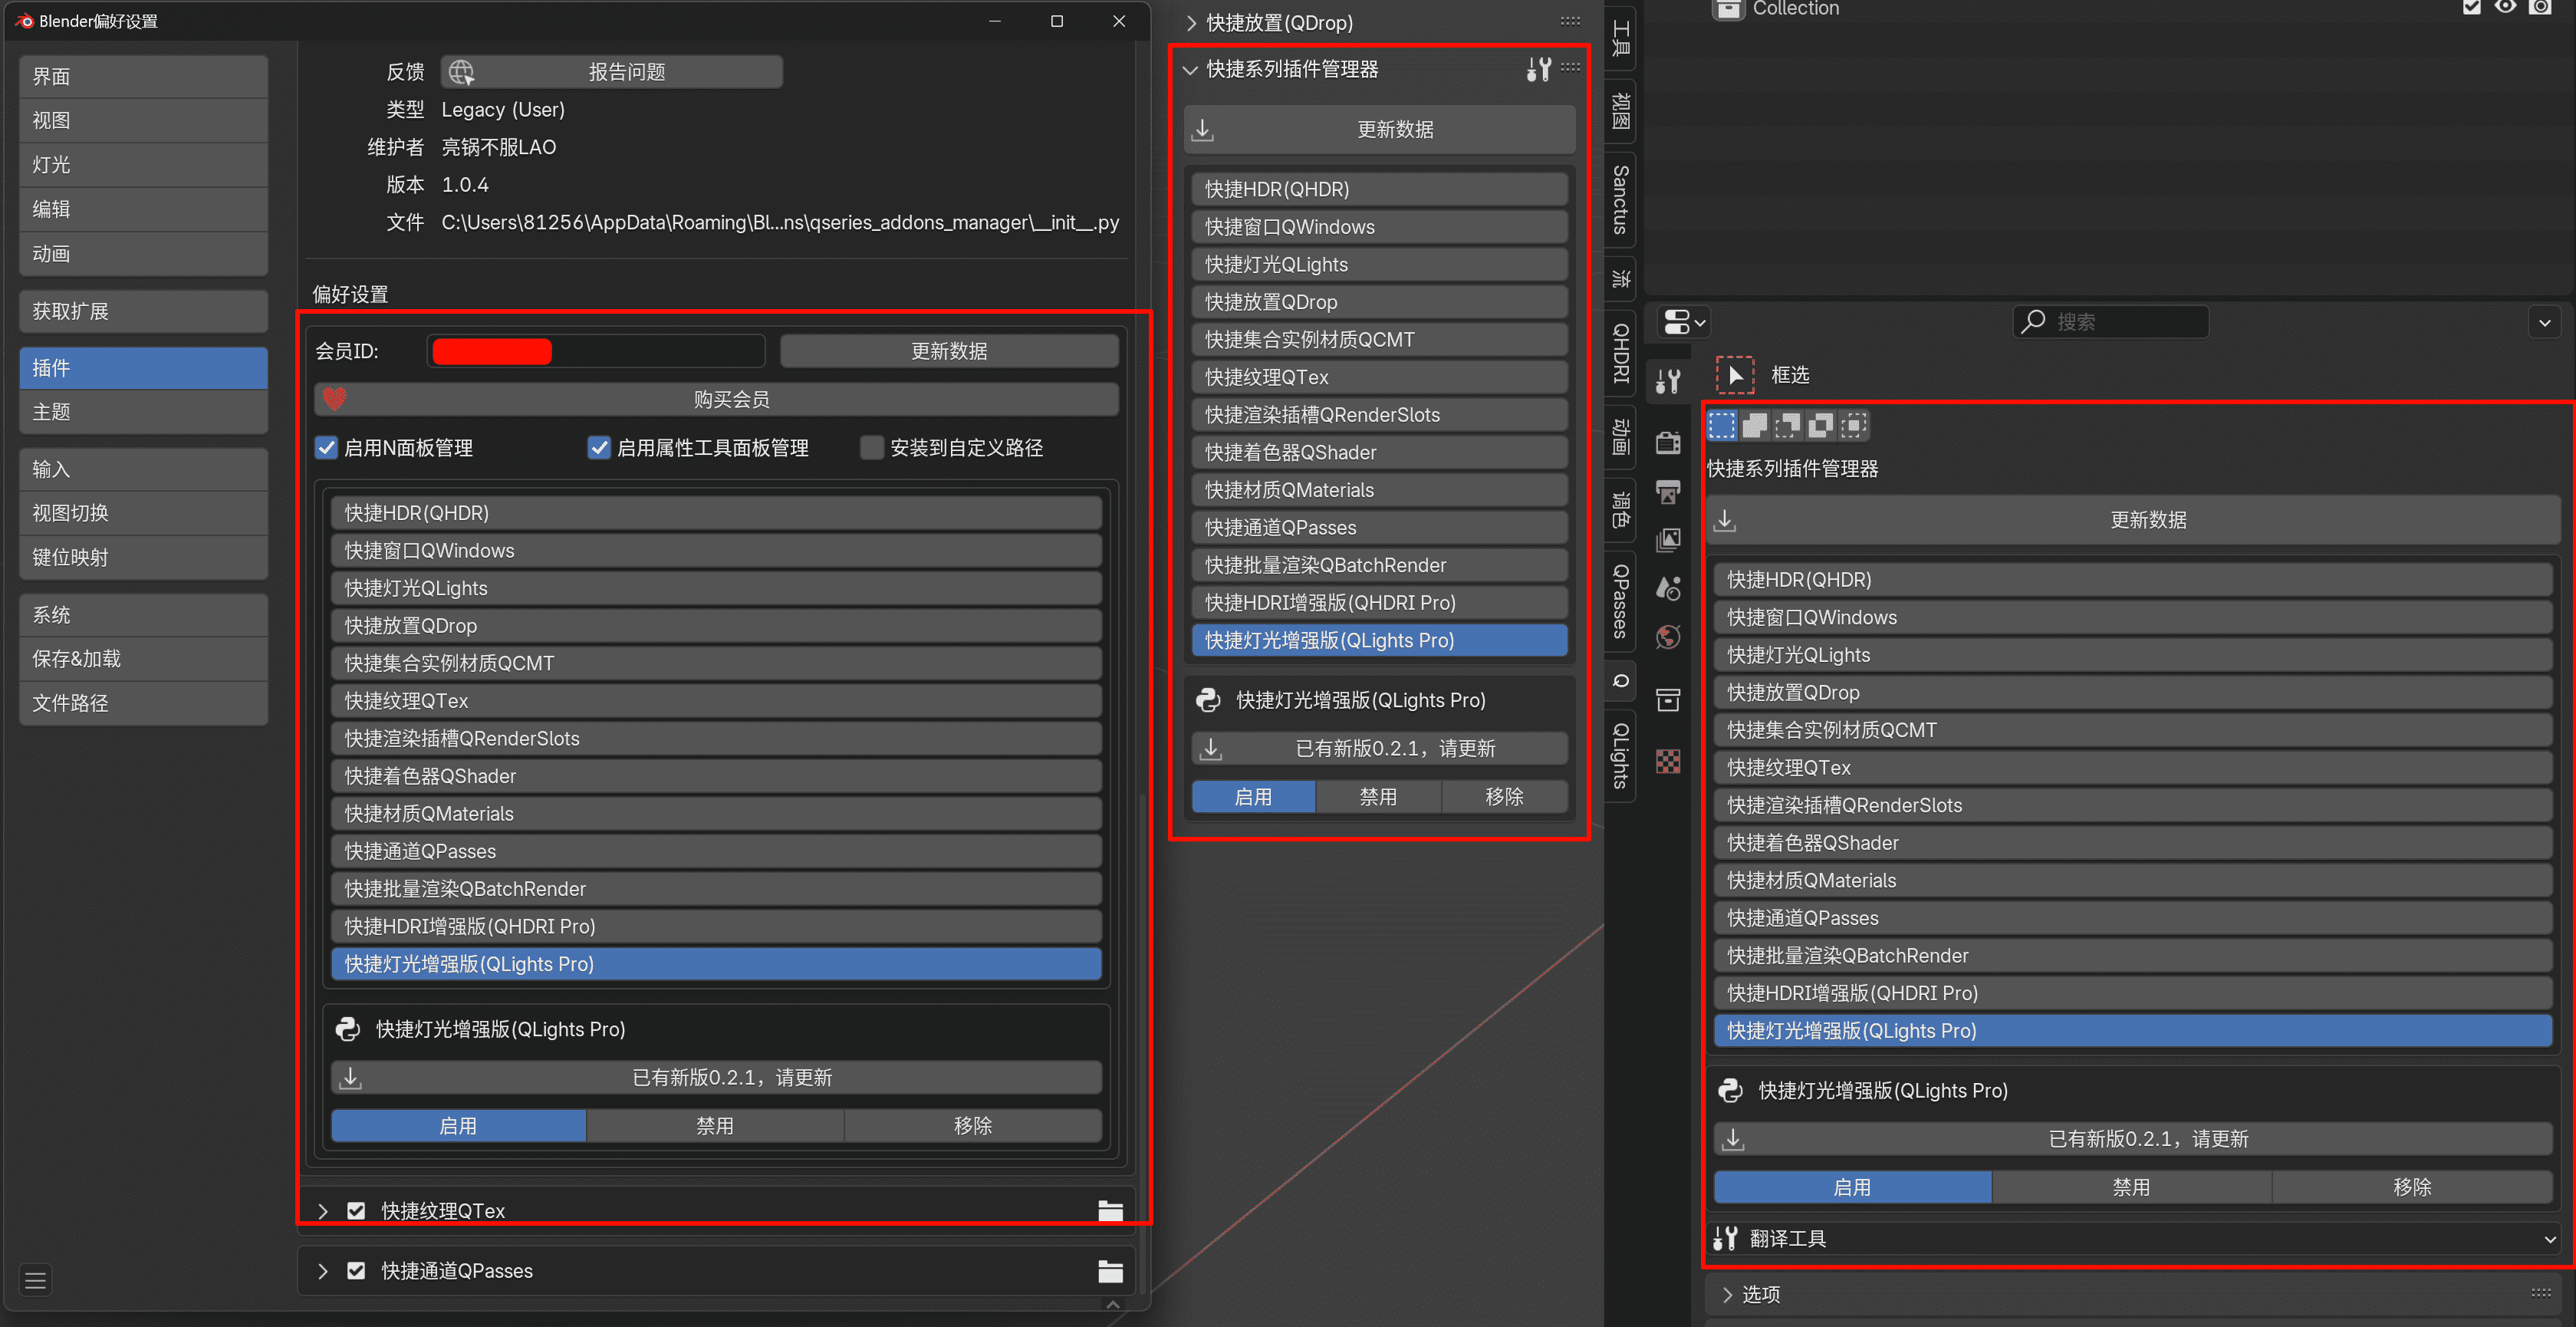This screenshot has width=2576, height=1327.
Task: Enable the 安装到自定义路径 checkbox
Action: [x=872, y=447]
